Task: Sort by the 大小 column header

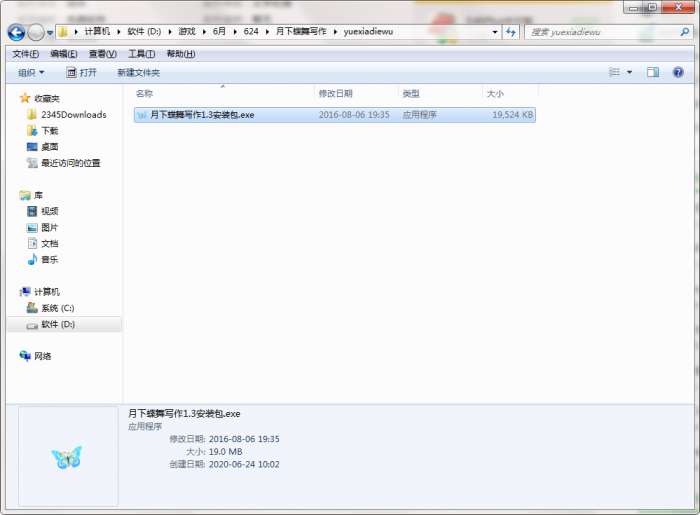Action: (x=495, y=94)
